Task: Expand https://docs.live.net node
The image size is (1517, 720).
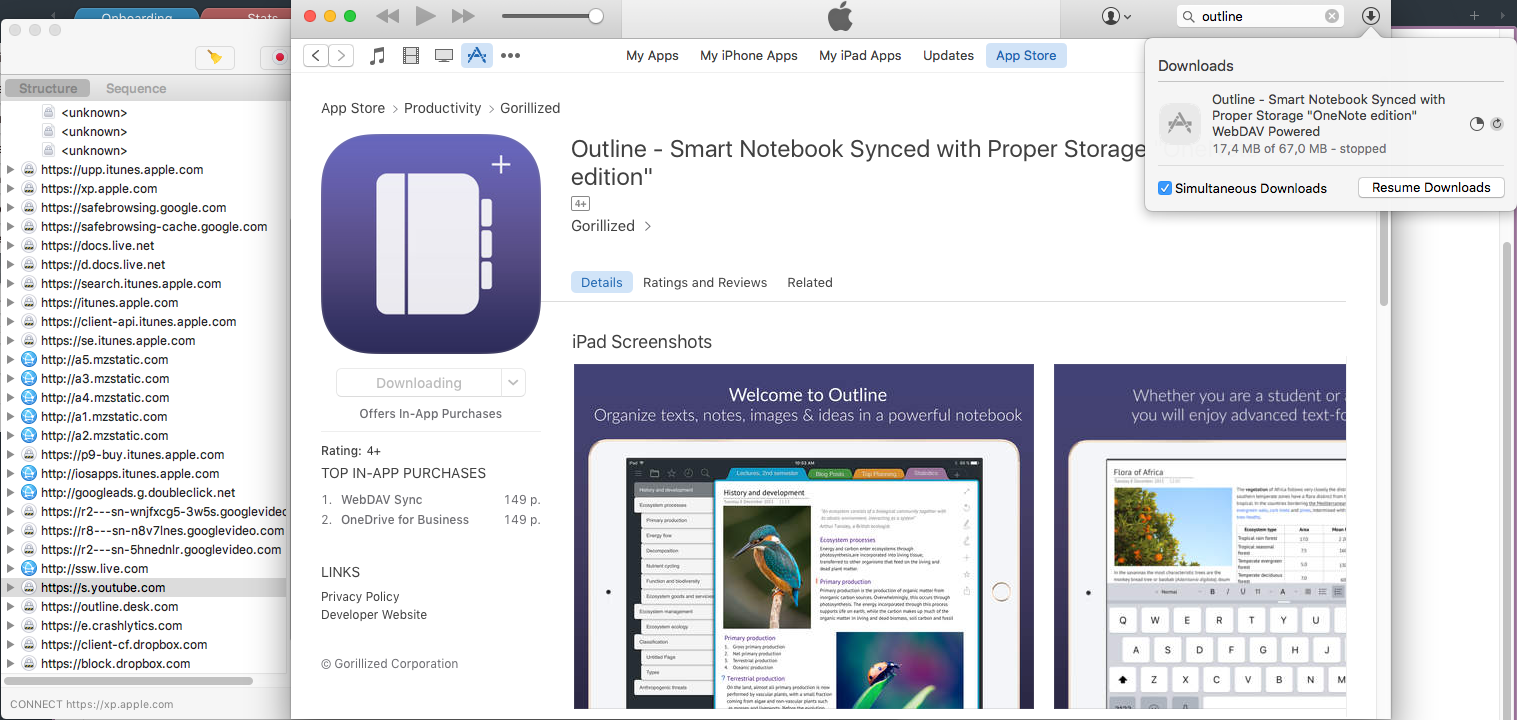Action: [11, 246]
